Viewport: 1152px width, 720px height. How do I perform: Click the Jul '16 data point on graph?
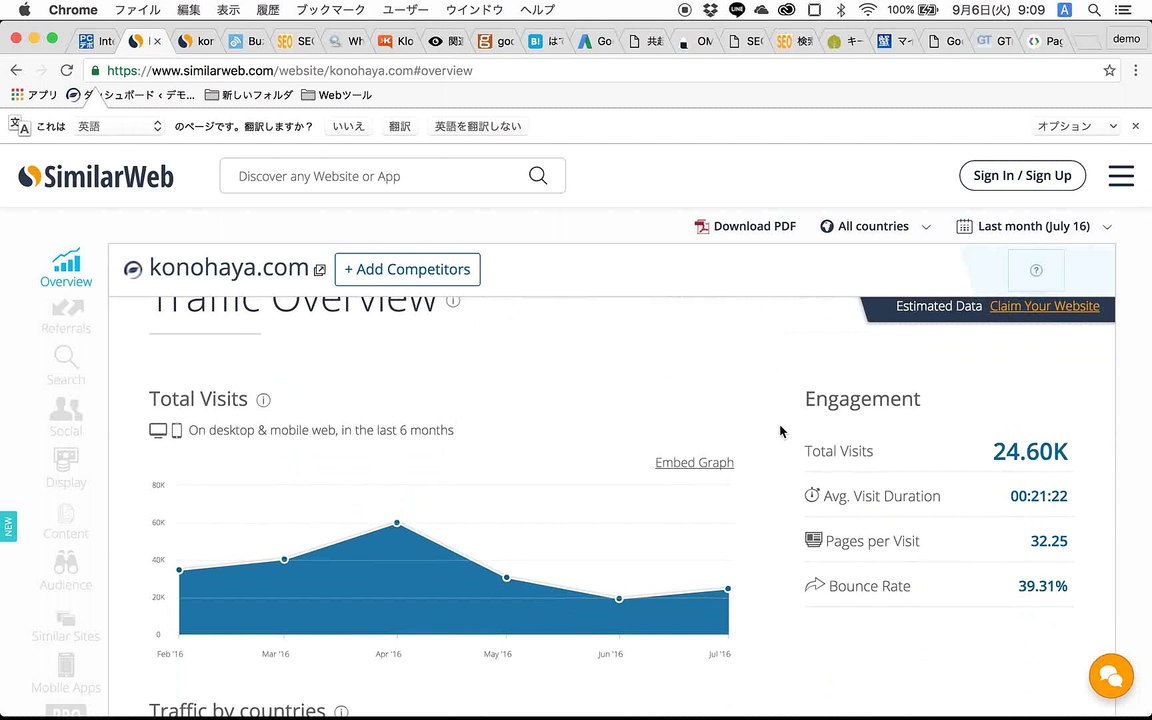727,588
